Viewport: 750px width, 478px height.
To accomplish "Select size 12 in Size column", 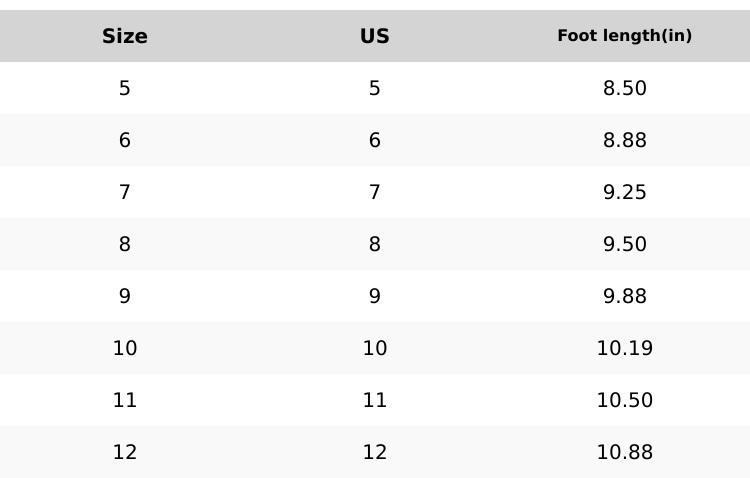I will pyautogui.click(x=125, y=452).
